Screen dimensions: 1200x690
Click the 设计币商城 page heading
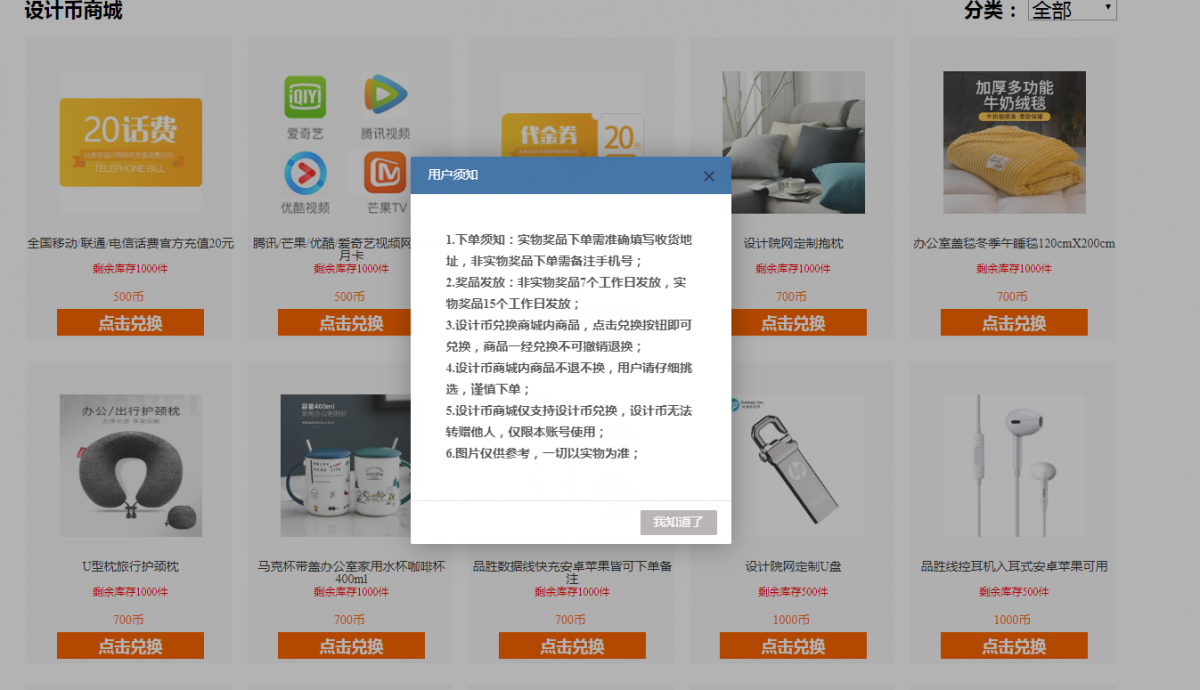[74, 11]
